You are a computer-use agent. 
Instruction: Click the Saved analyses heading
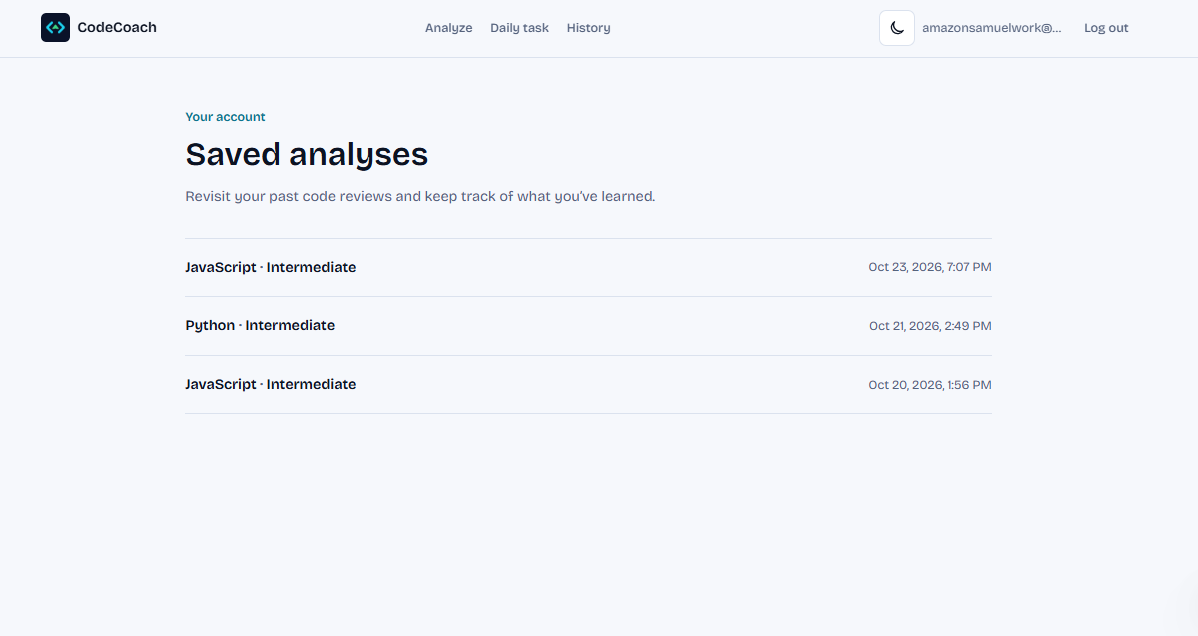pos(306,155)
